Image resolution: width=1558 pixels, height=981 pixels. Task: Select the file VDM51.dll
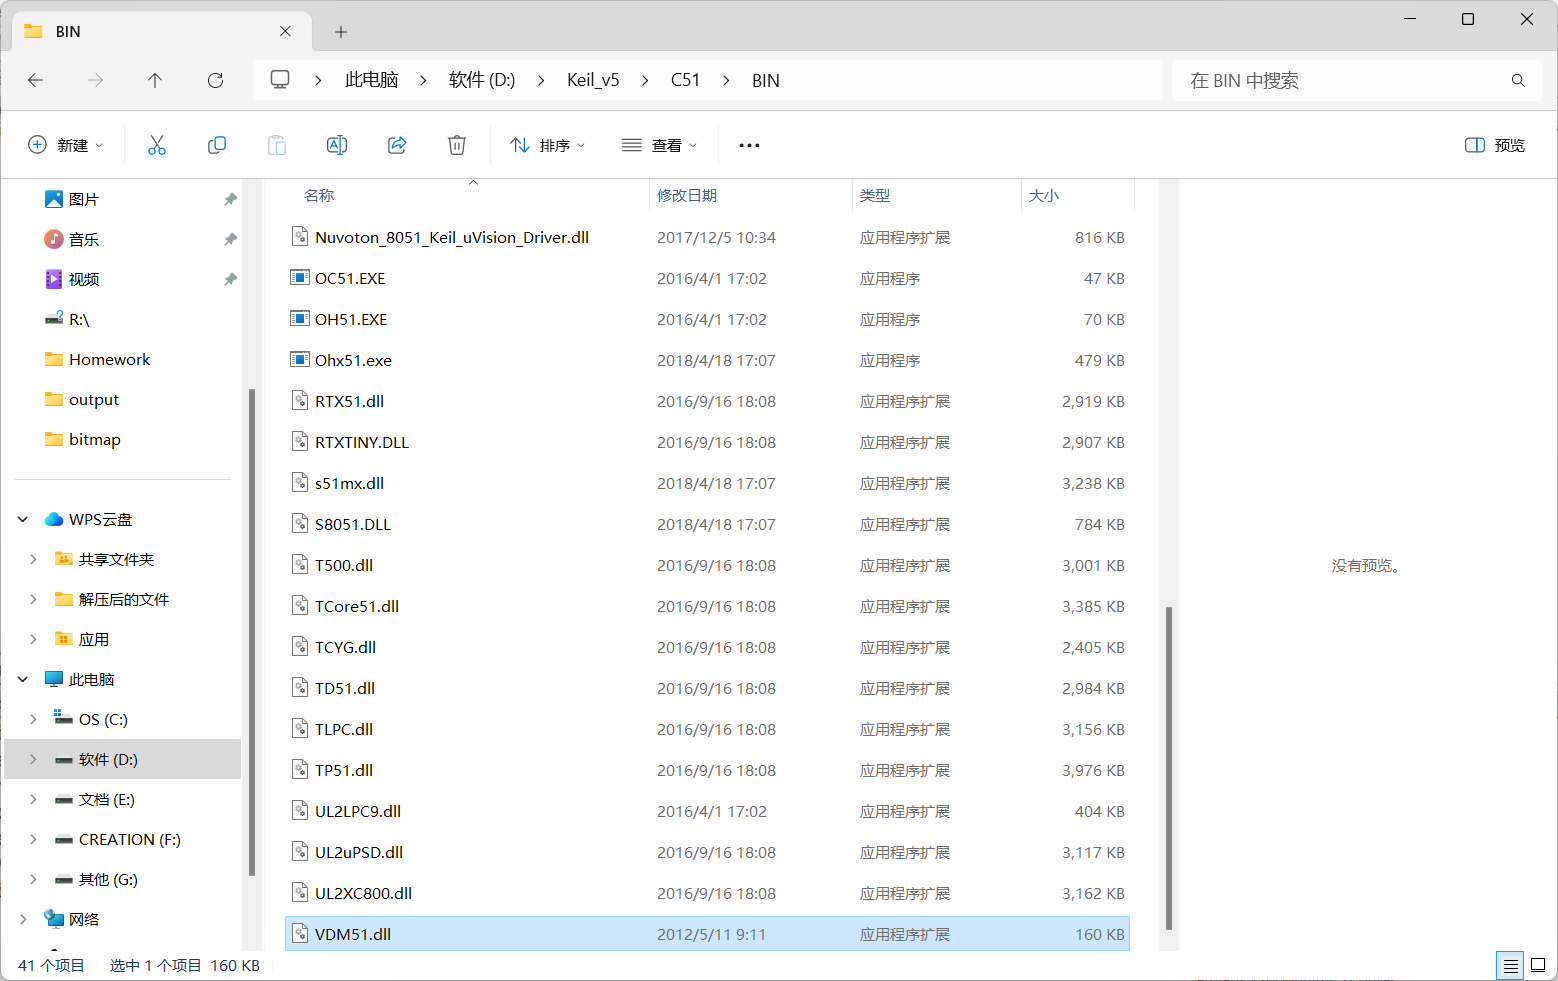(x=707, y=934)
